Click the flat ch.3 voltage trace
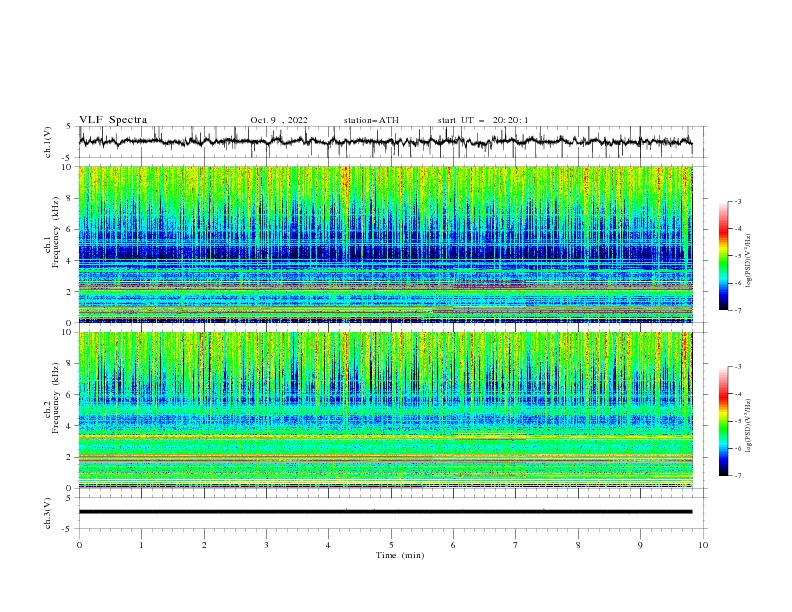Screen dimensions: 792x612 385,512
